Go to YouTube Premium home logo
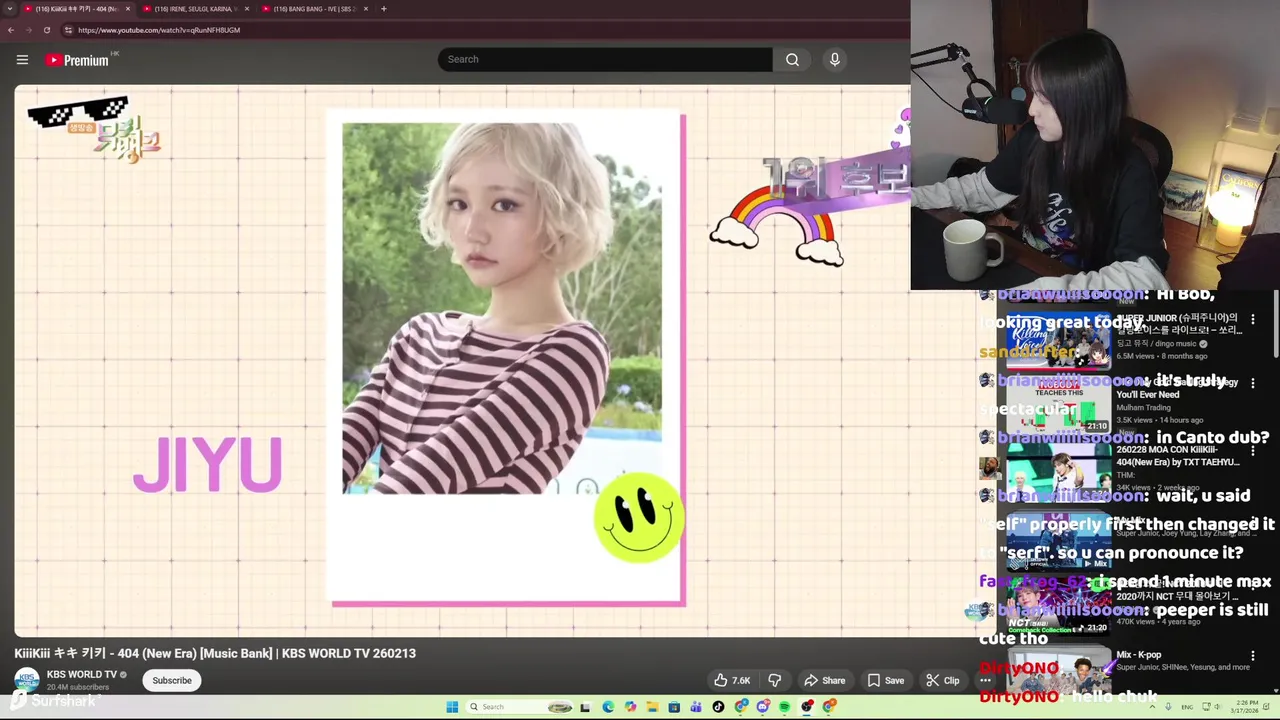This screenshot has width=1280, height=720. (77, 60)
